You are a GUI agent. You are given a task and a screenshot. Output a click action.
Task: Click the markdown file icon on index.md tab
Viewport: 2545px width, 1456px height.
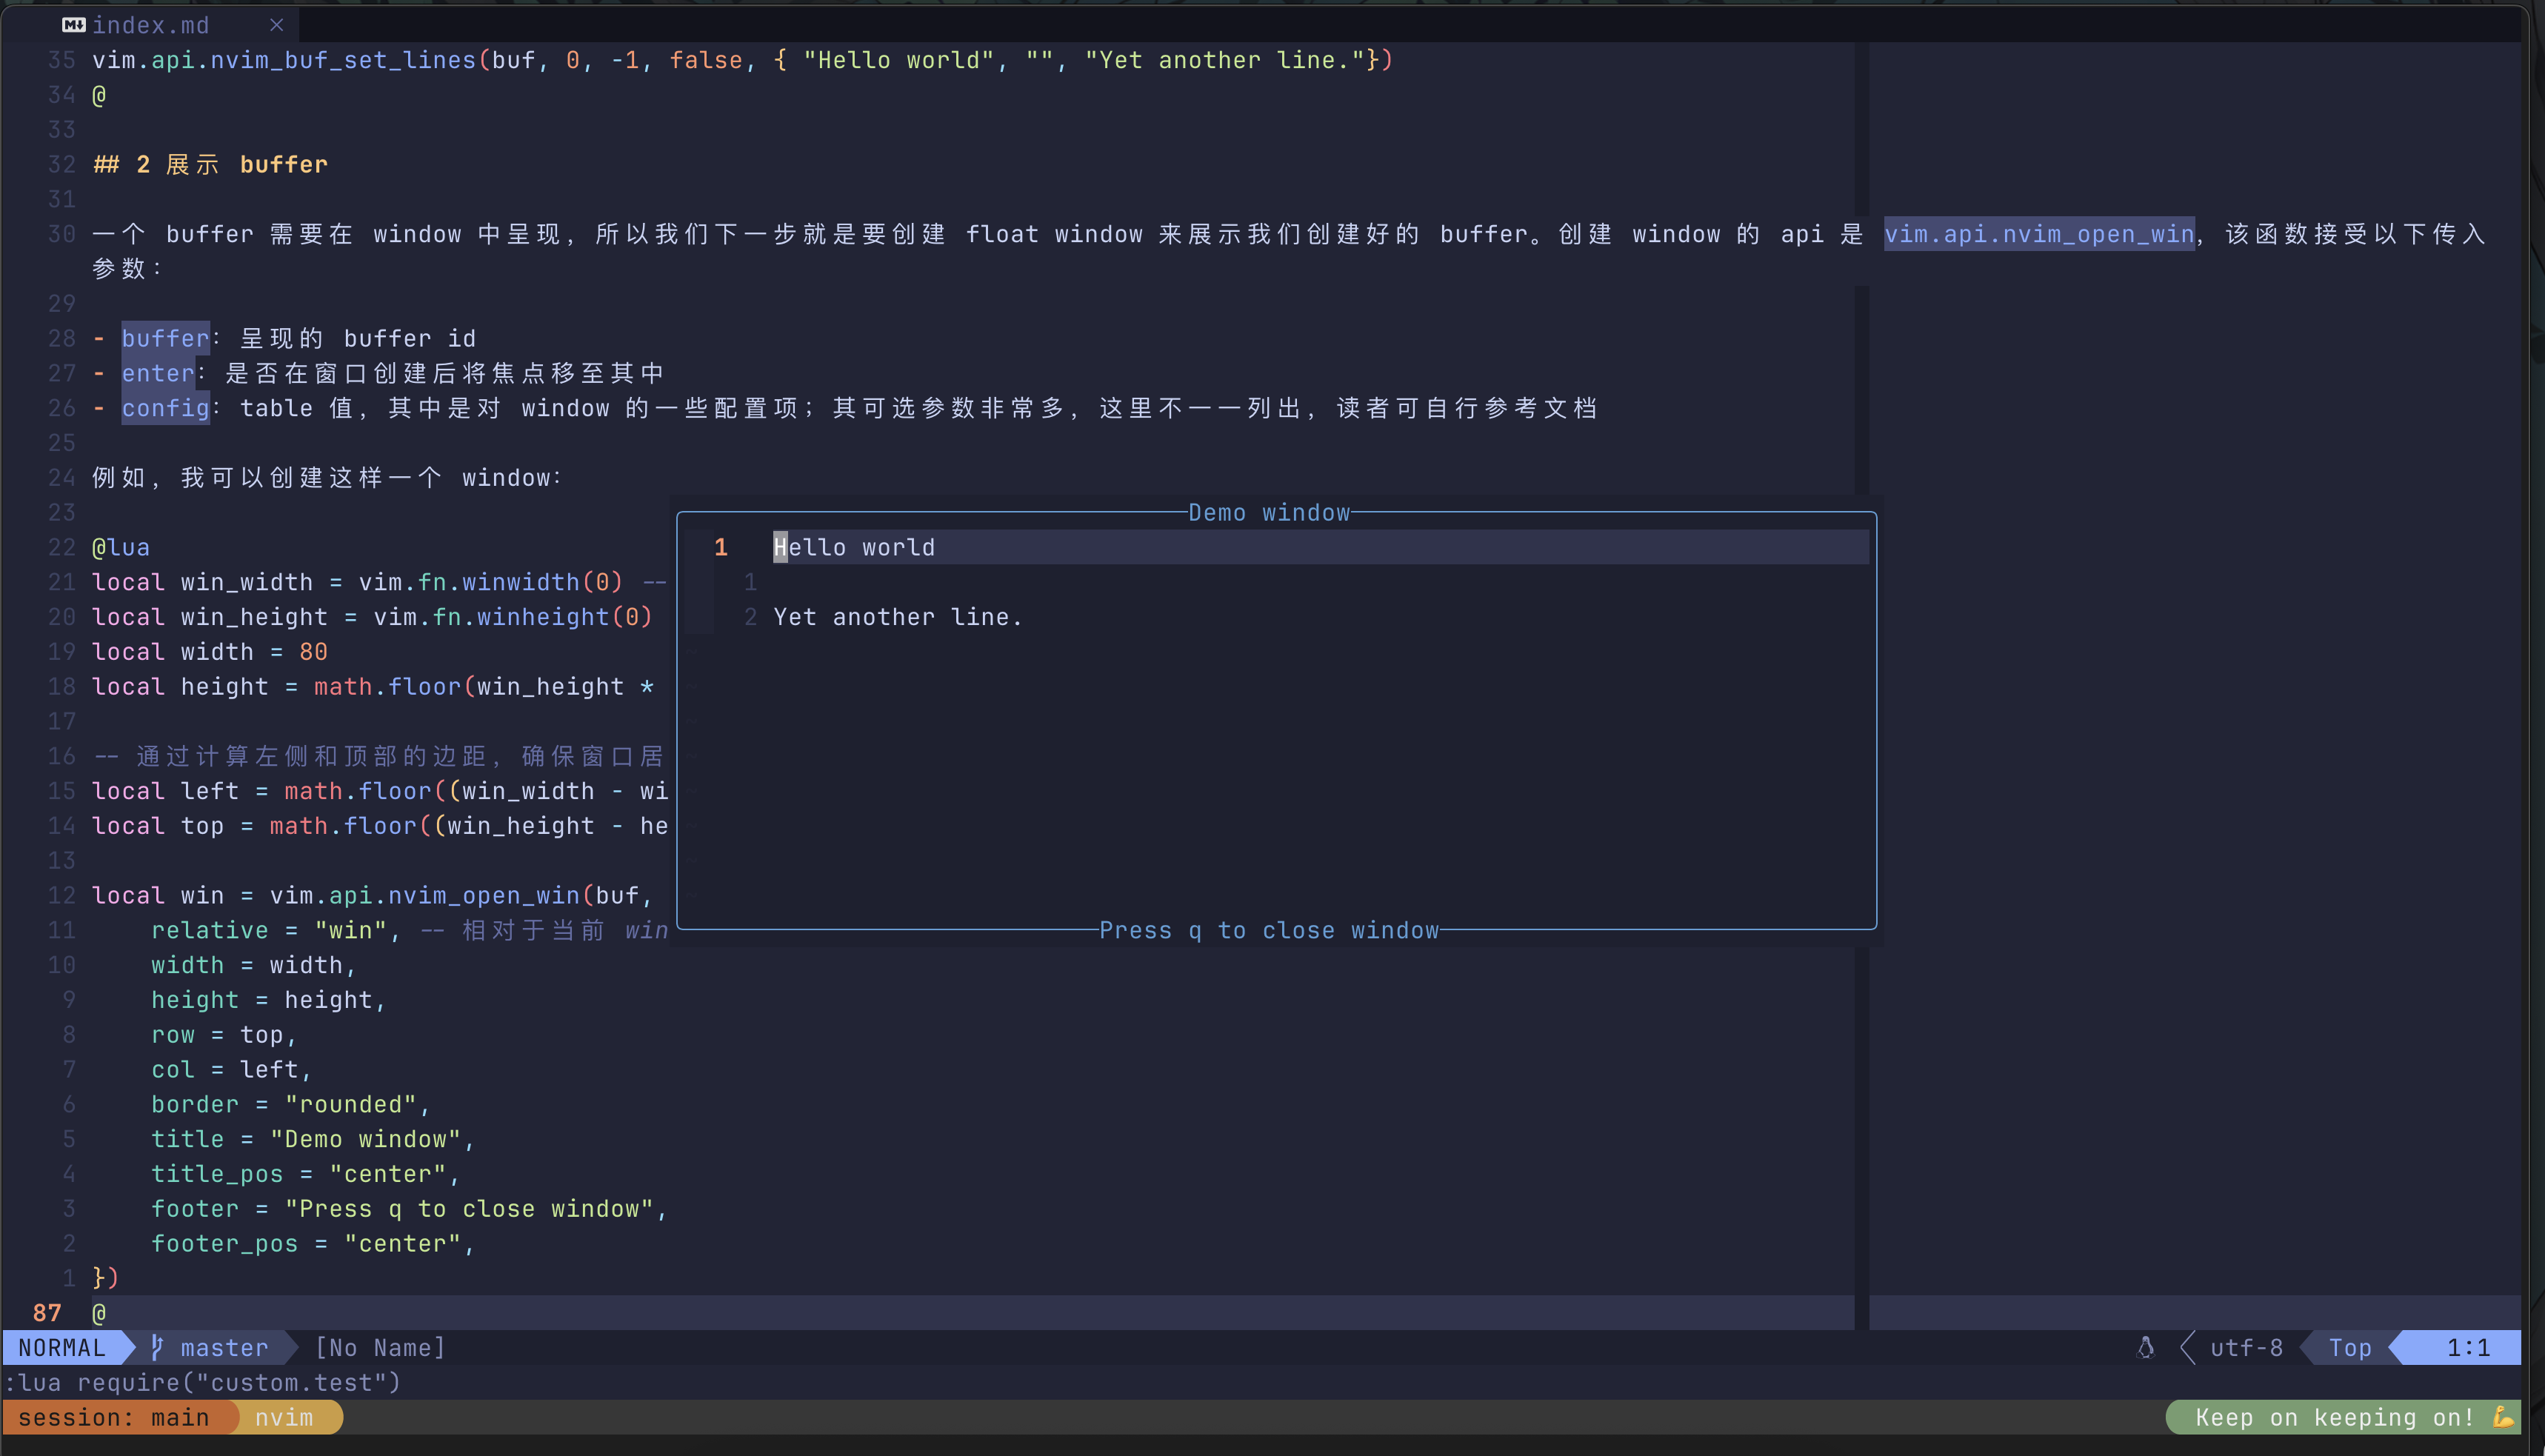74,25
